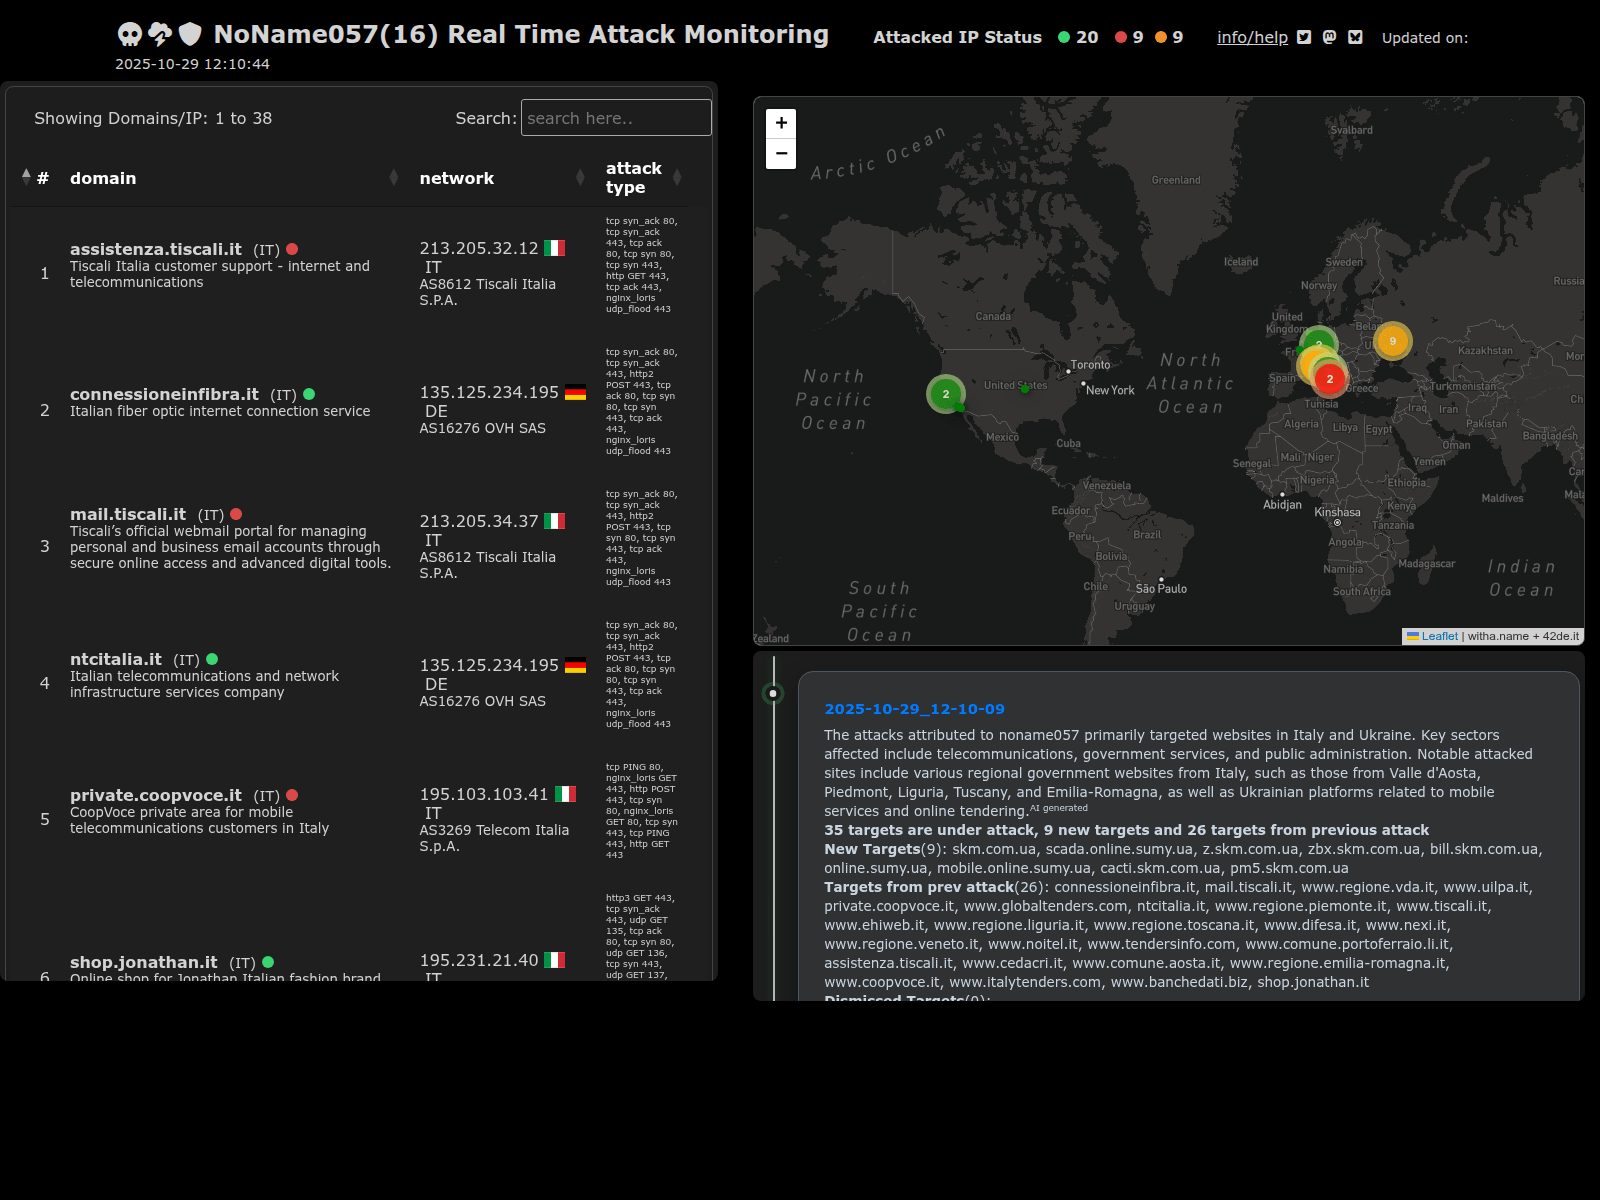Click the IP address 195.103.103.41
Screen dimensions: 1600x1200
click(x=484, y=794)
